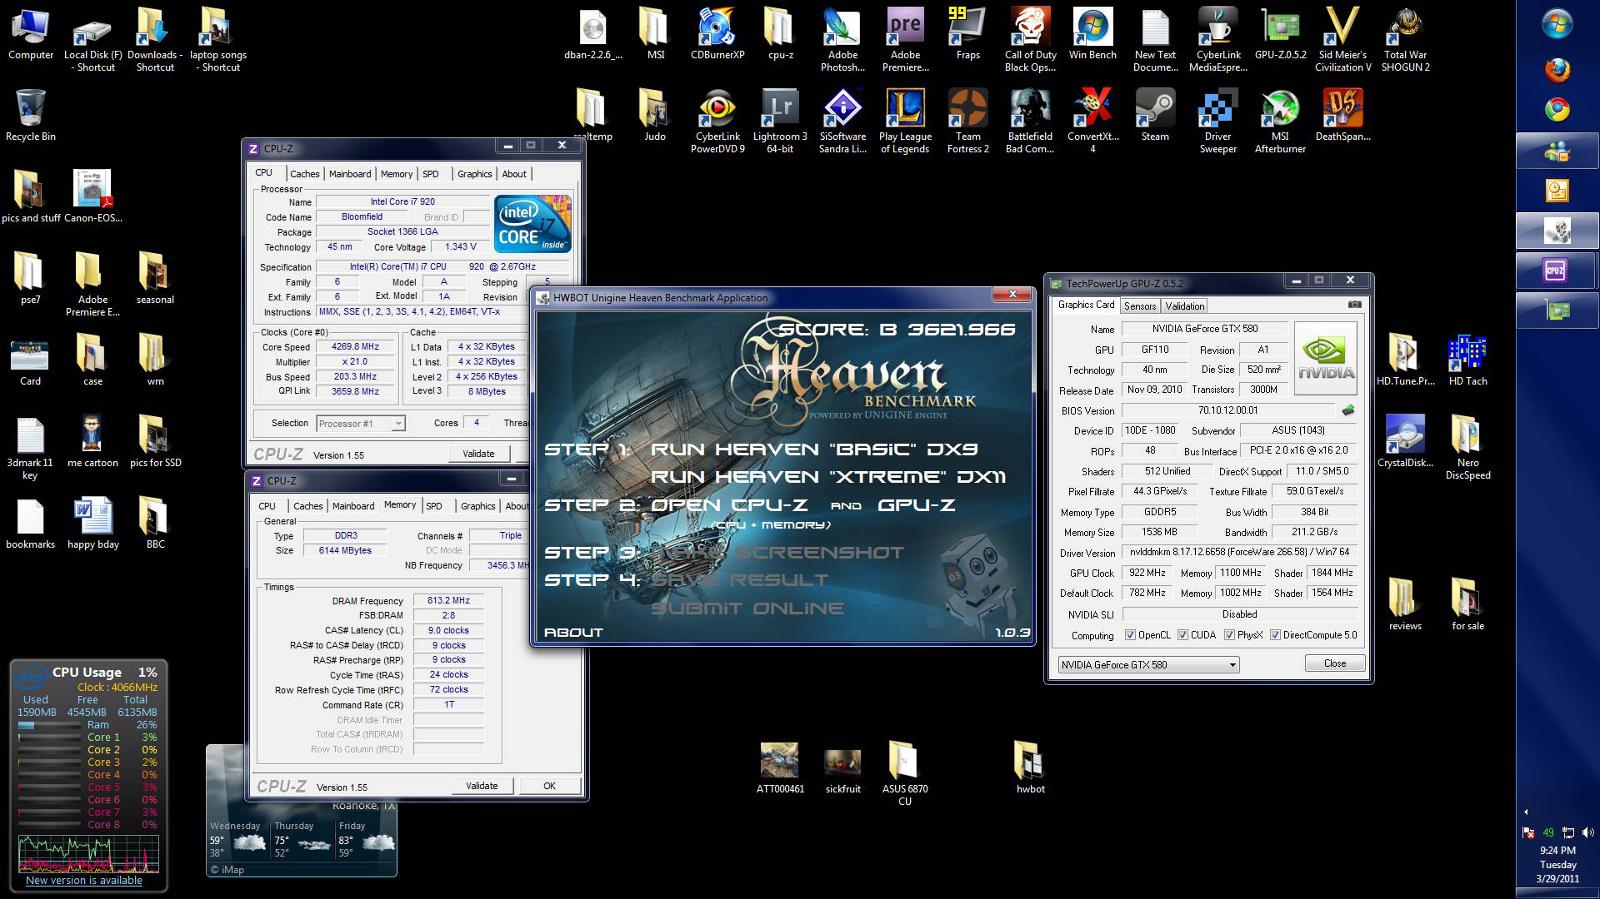Toggle PhysX checkbox in GPU-Z
This screenshot has height=899, width=1600.
click(x=1228, y=635)
